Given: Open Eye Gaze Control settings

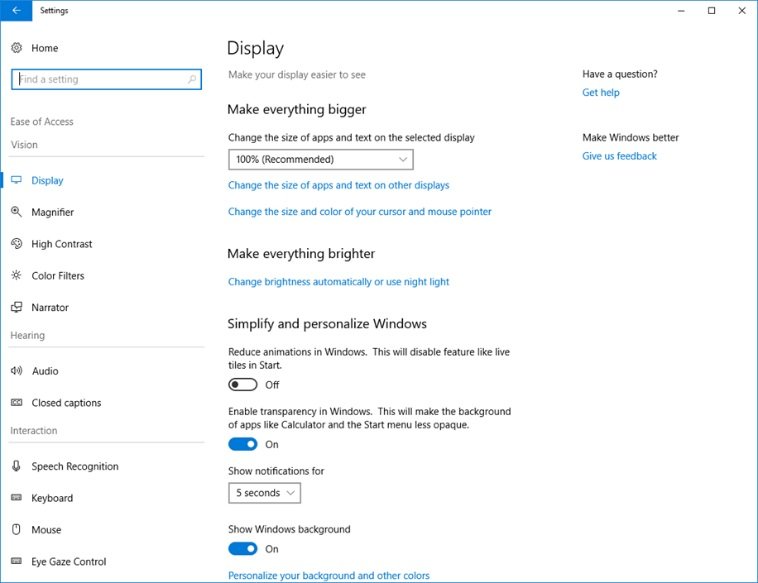Looking at the screenshot, I should pos(69,562).
